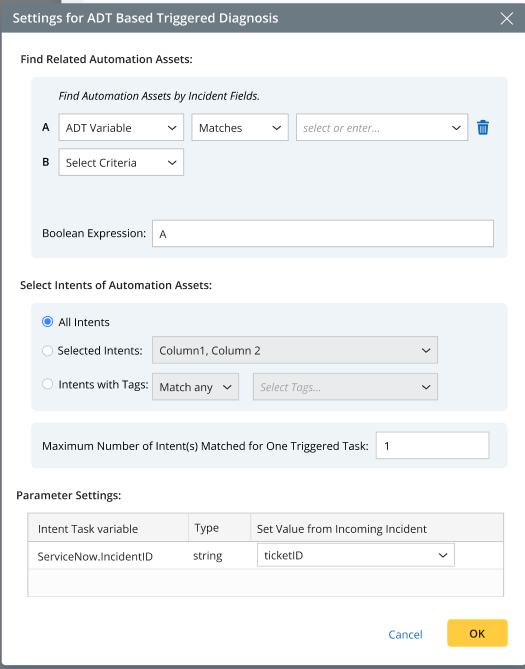Cancel the dialog changes
525x669 pixels.
pyautogui.click(x=405, y=634)
